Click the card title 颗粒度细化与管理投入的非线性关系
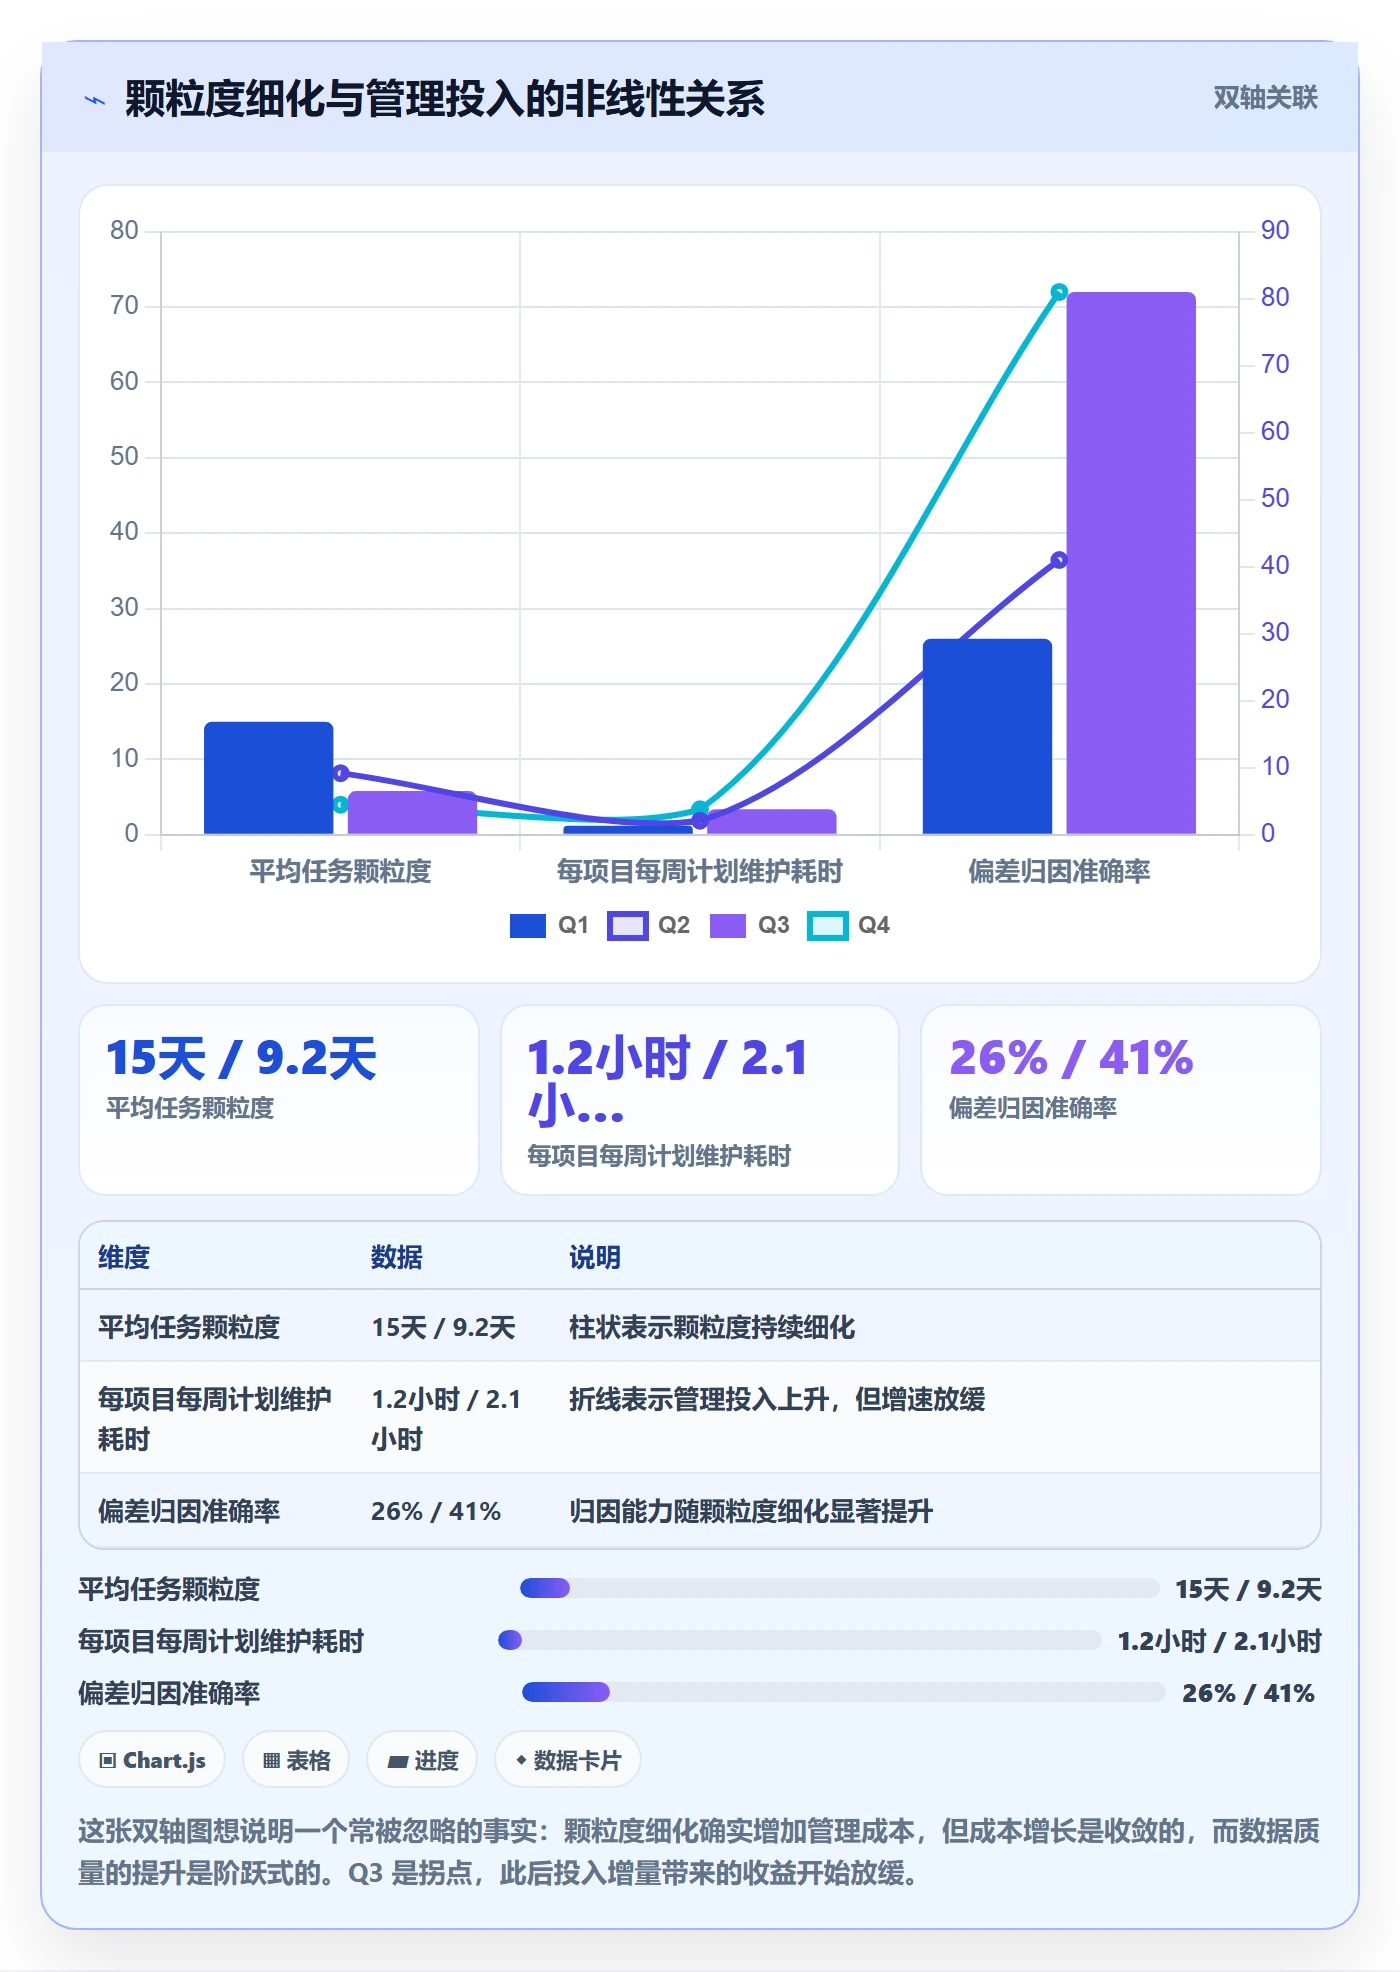 [x=445, y=99]
